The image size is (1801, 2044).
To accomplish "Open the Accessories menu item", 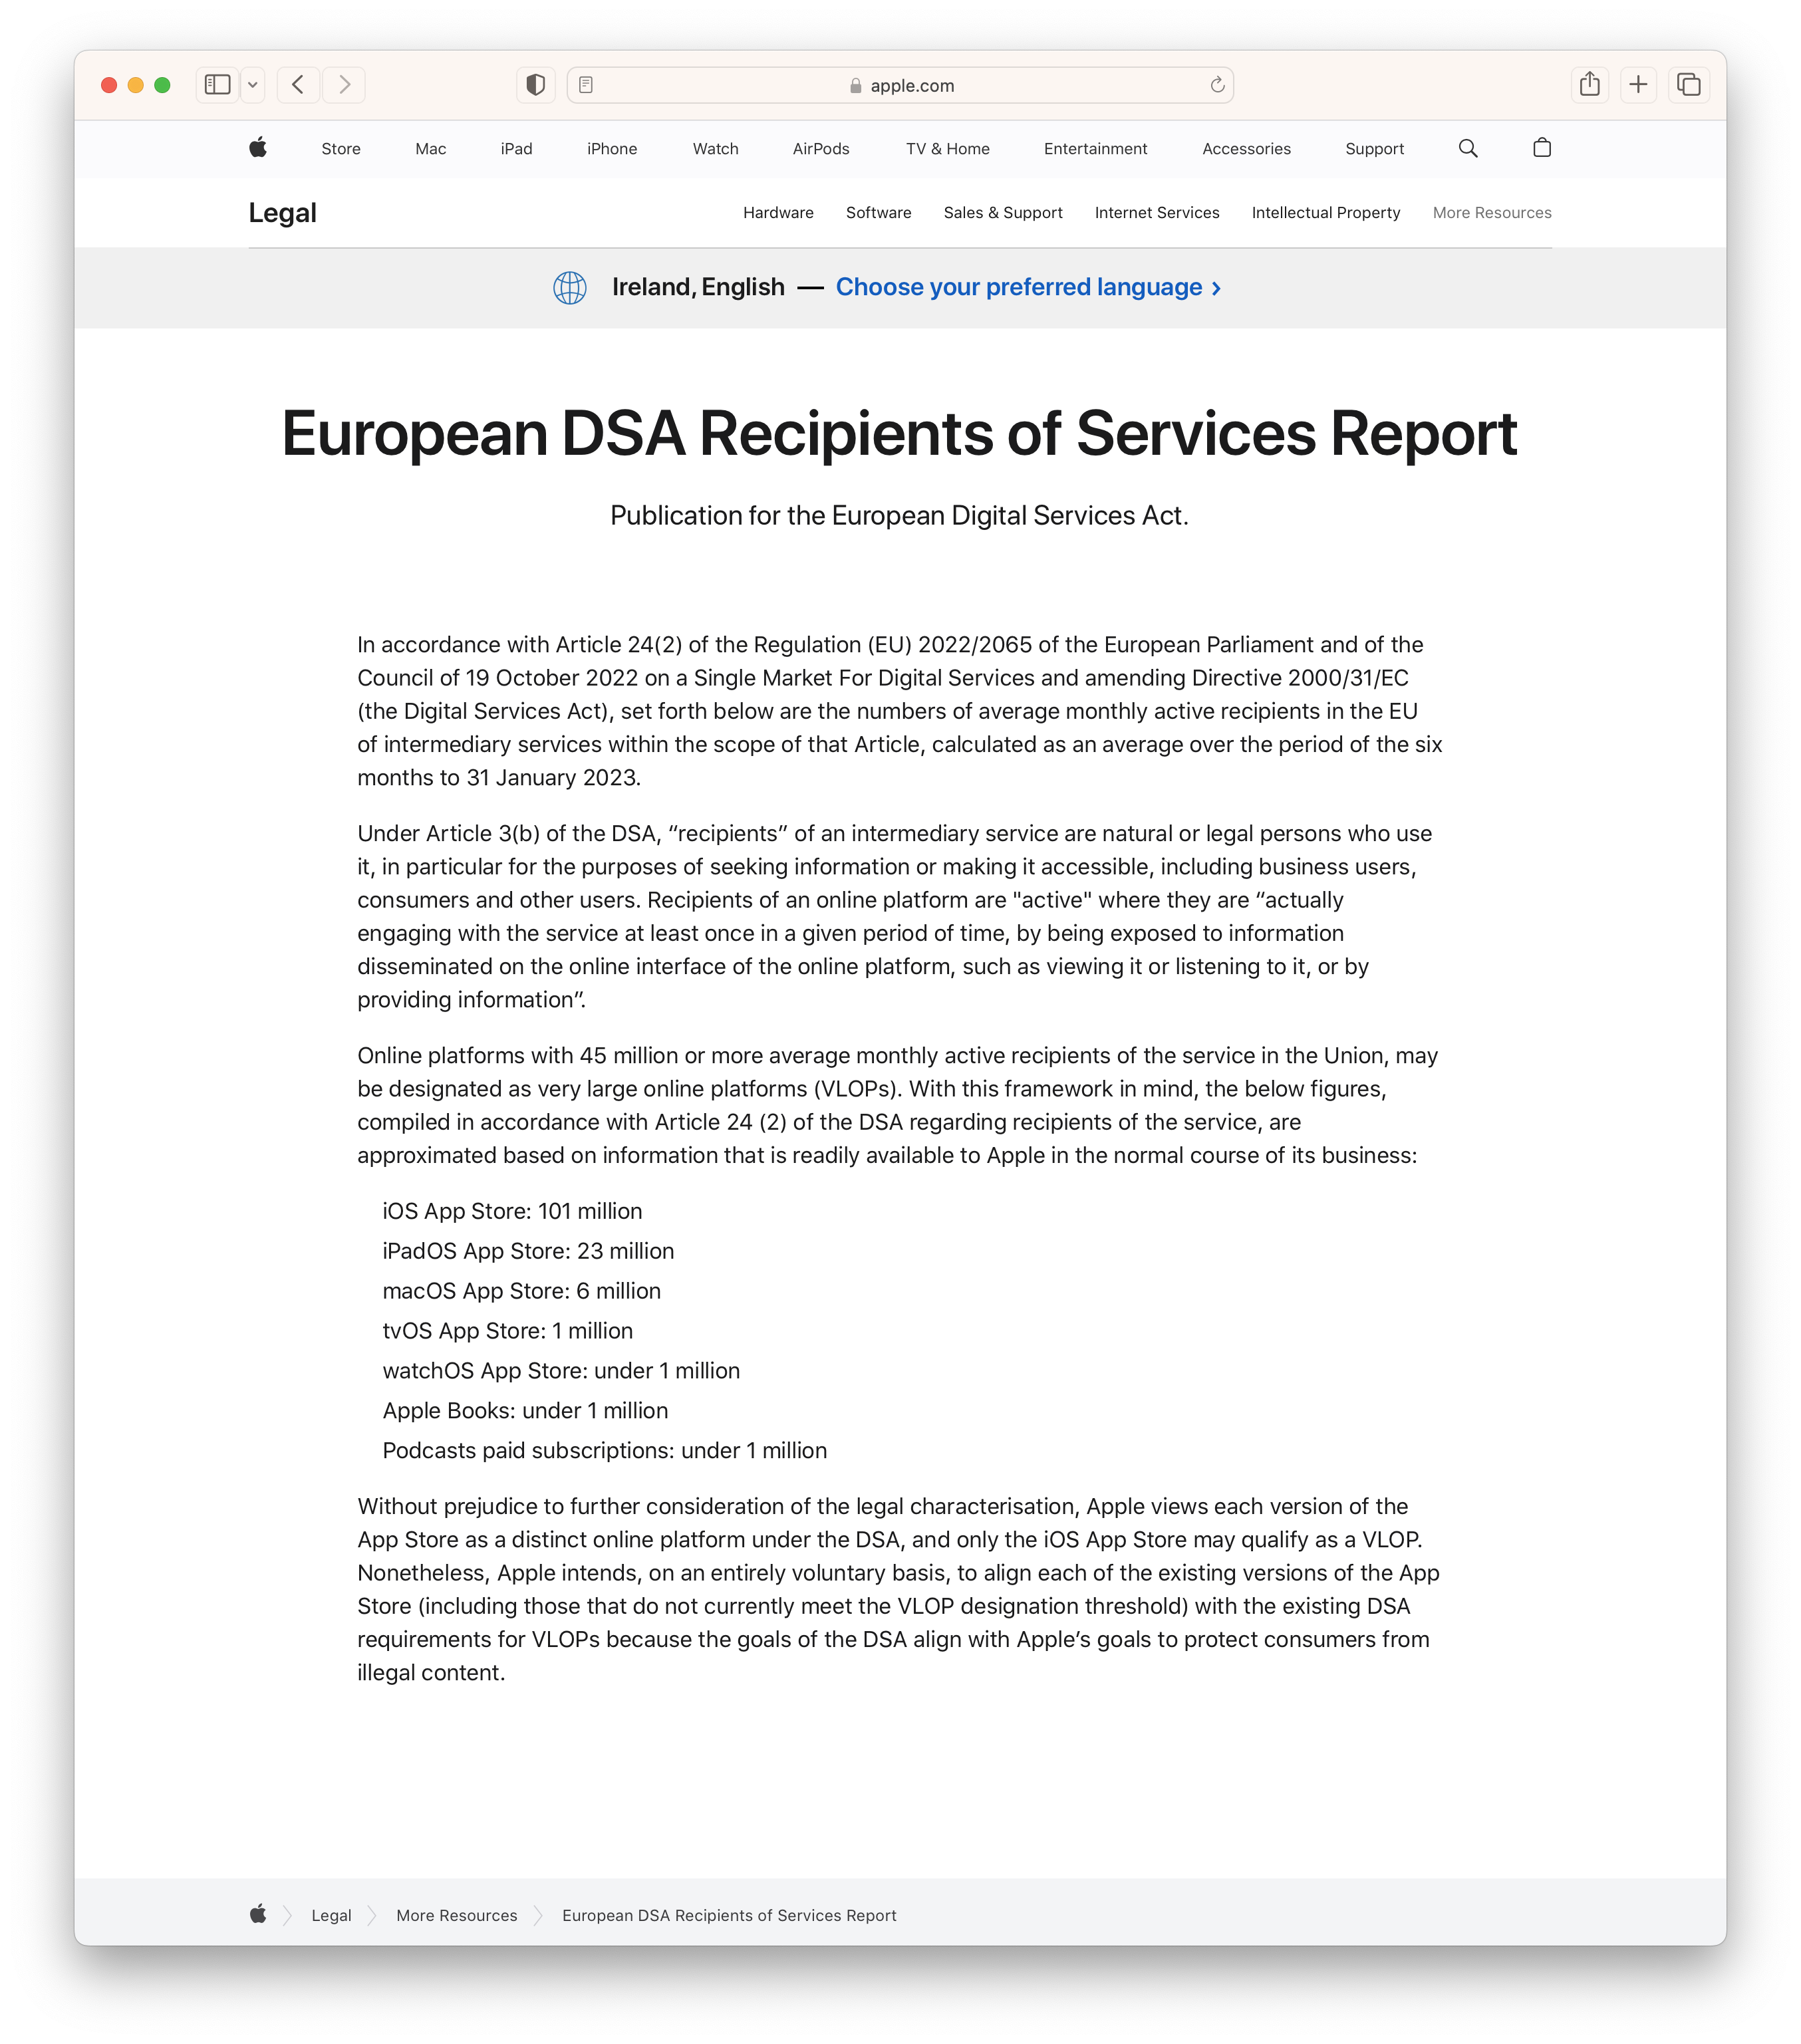I will point(1246,149).
